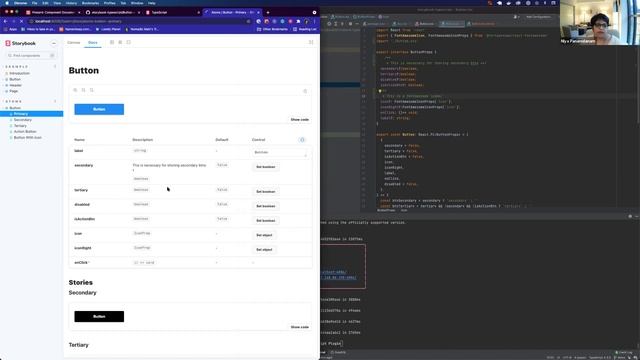
Task: Collapse the EXAMPLE section header
Action: [x=17, y=67]
